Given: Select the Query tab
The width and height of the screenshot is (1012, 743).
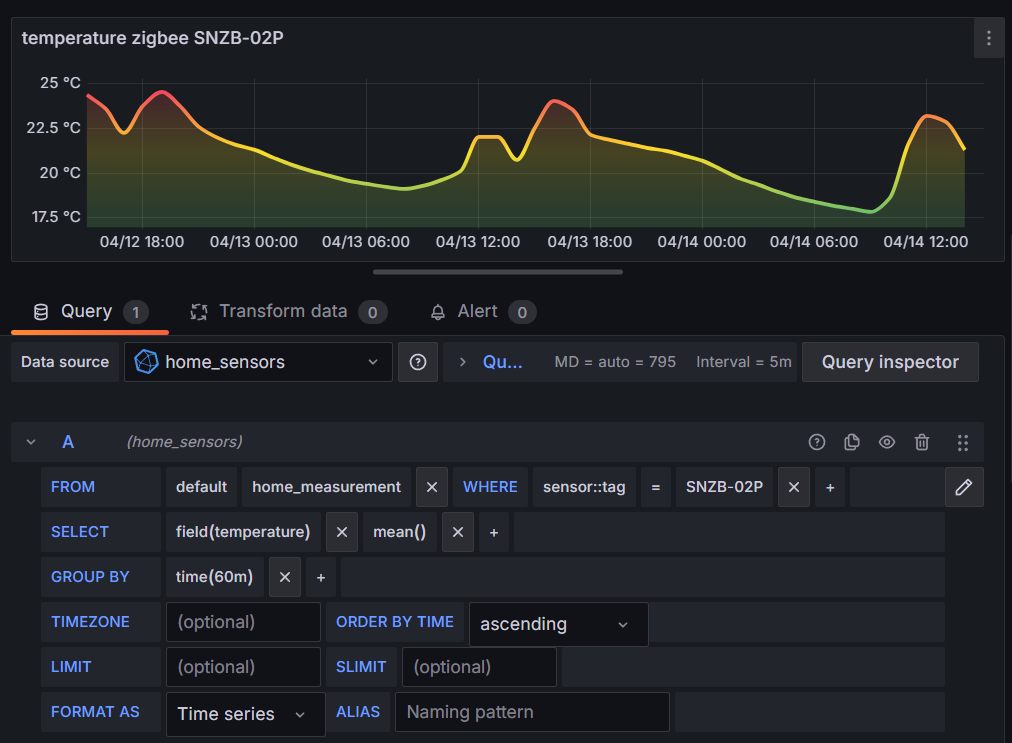Looking at the screenshot, I should [x=90, y=312].
